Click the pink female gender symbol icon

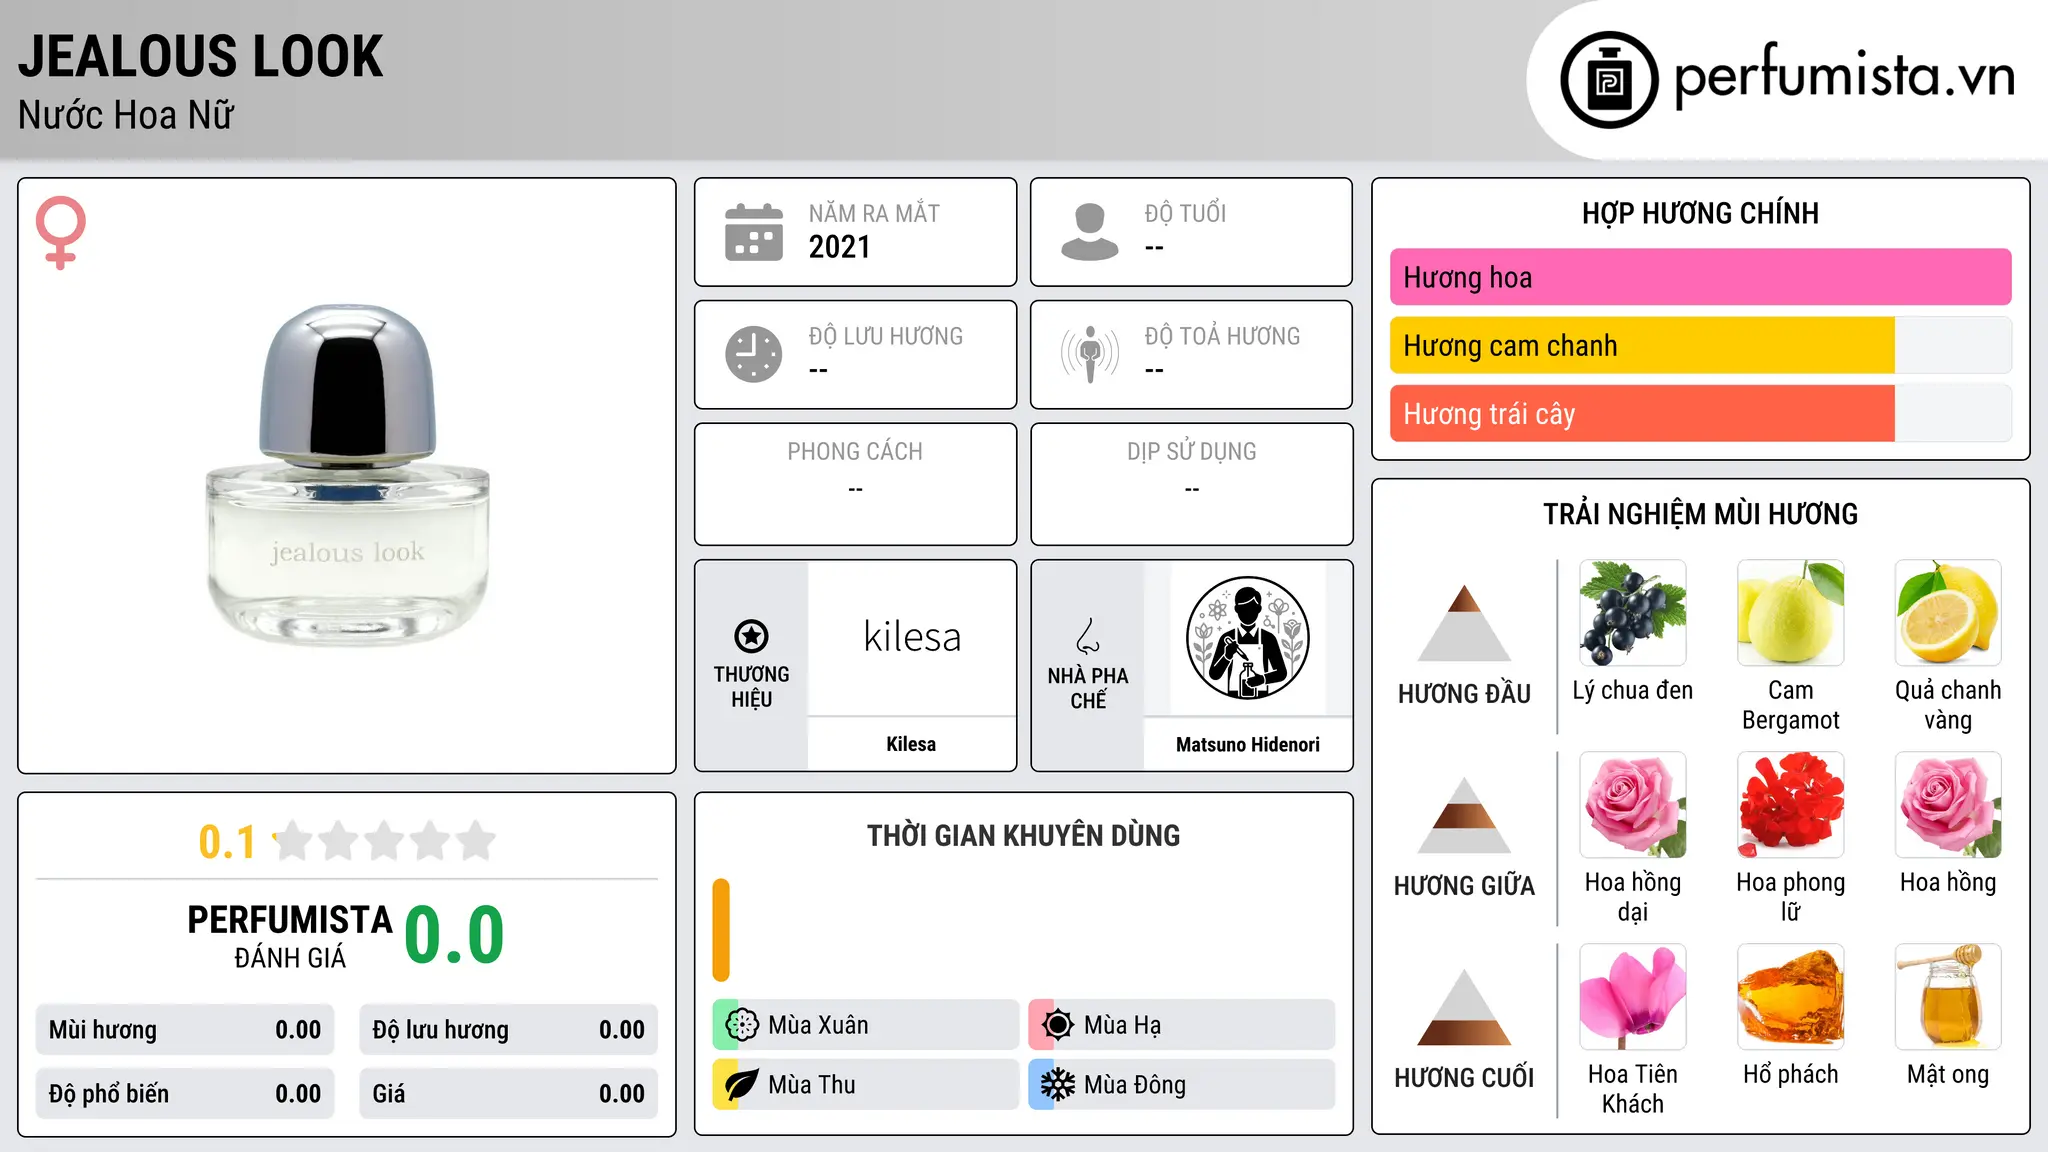[60, 232]
